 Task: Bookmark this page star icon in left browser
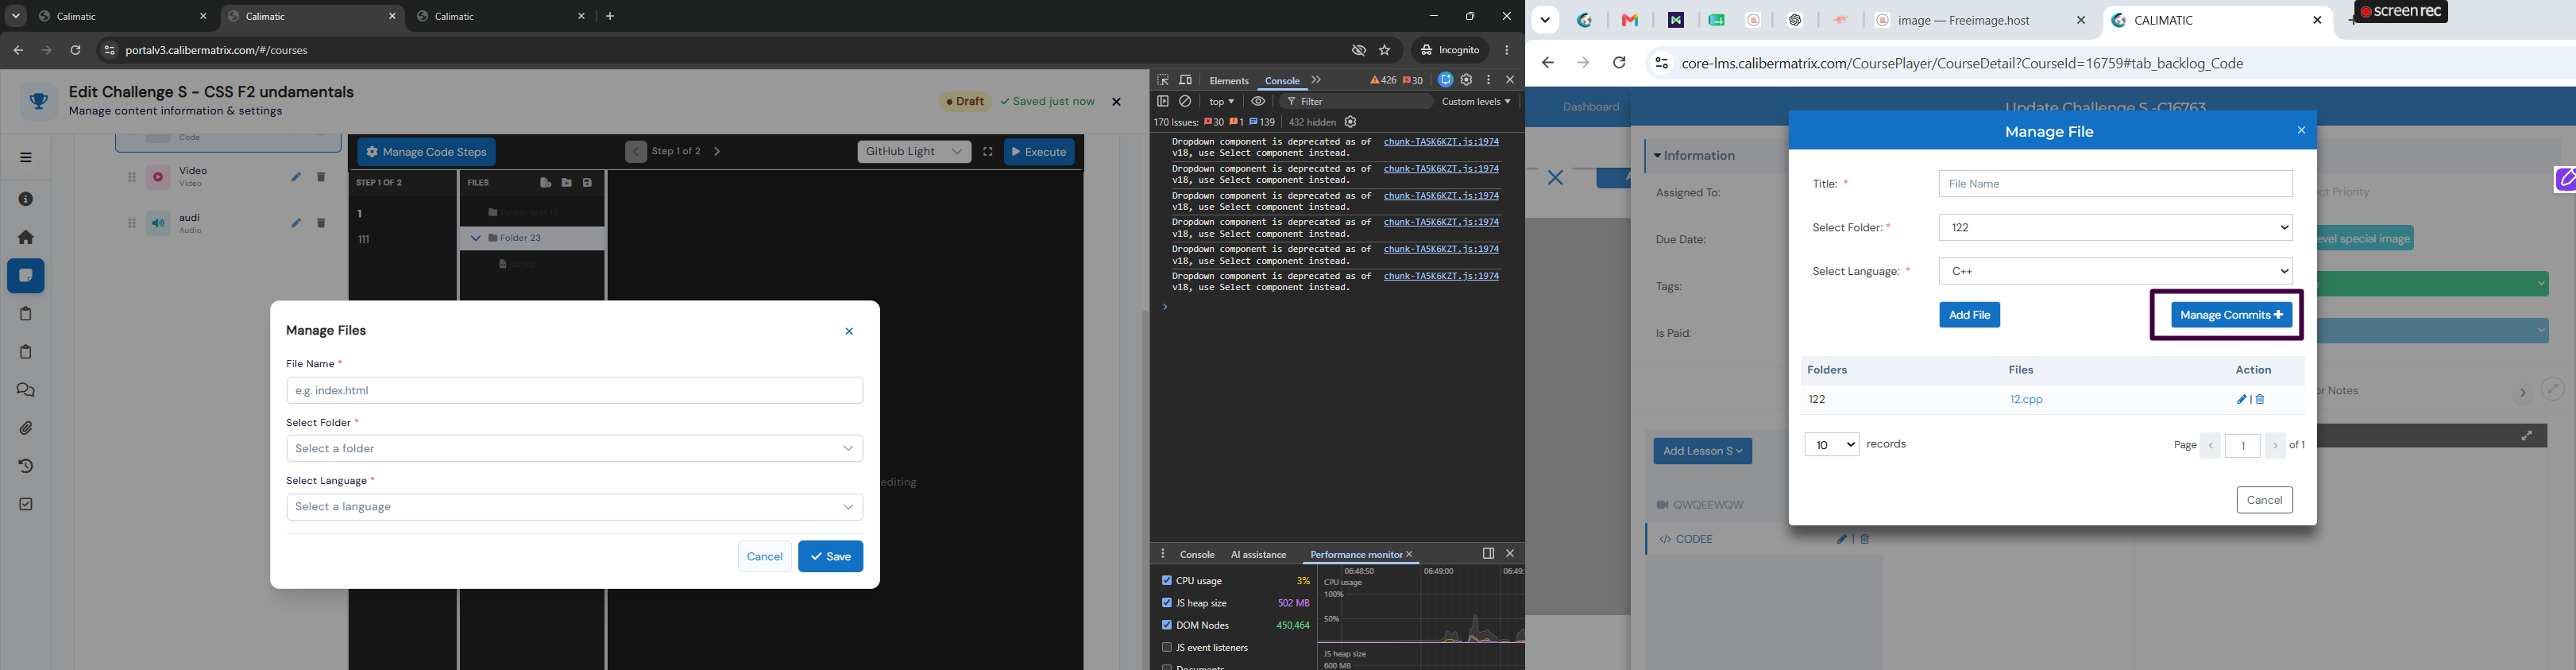coord(1385,50)
